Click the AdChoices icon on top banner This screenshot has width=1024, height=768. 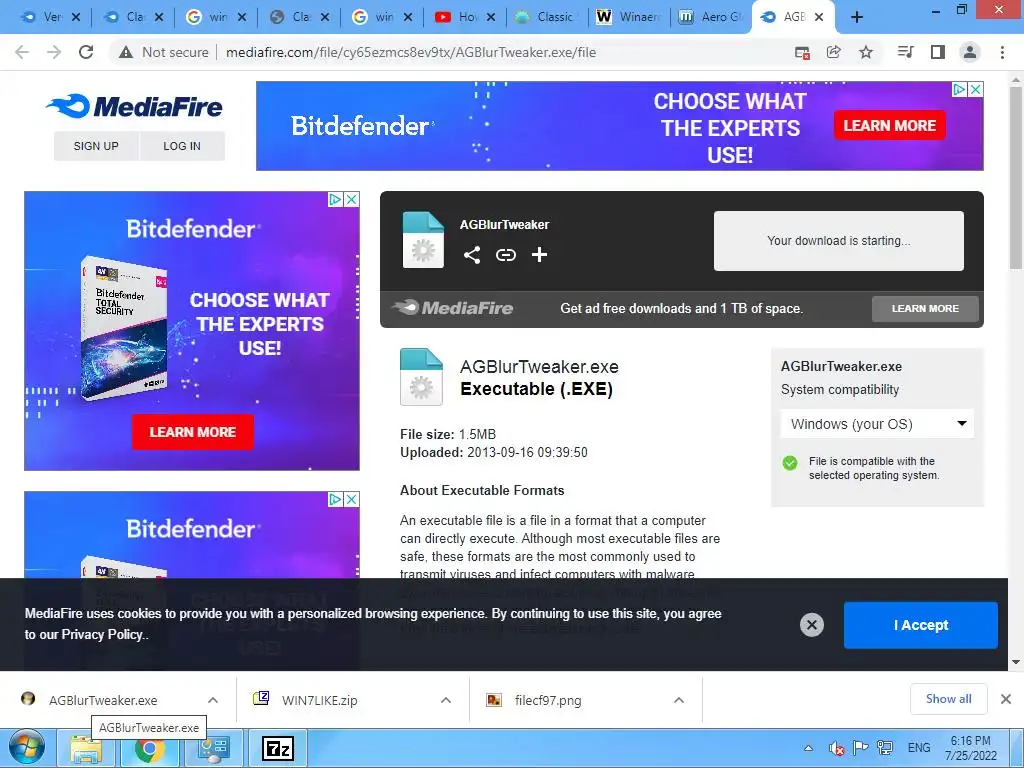[959, 89]
